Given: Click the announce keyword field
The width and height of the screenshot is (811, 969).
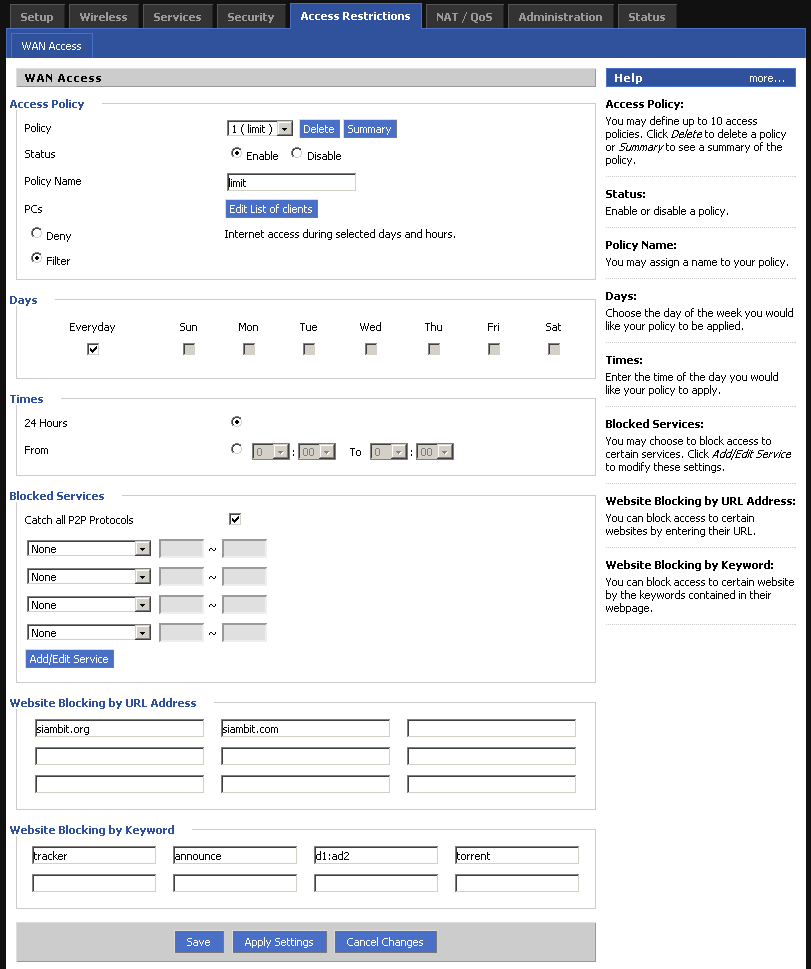Looking at the screenshot, I should click(x=235, y=855).
